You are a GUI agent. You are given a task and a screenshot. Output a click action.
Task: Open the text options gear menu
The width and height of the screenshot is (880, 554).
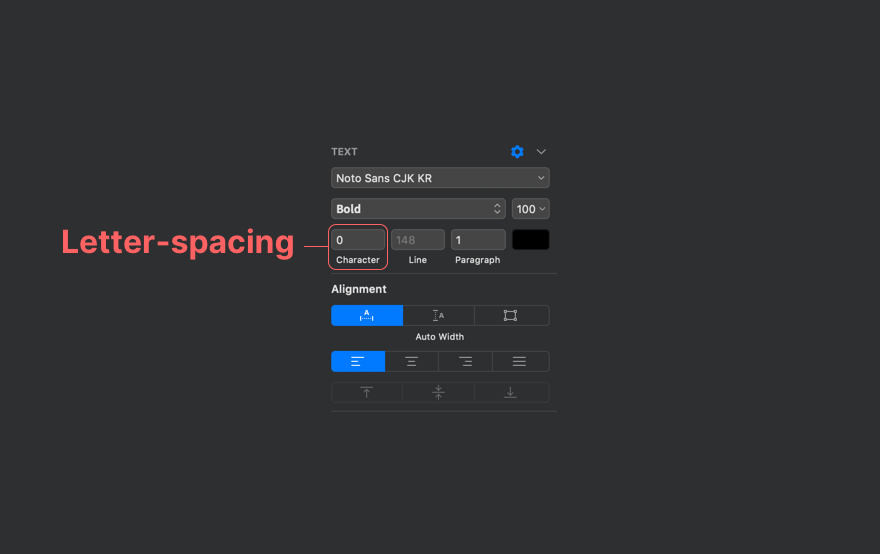click(x=517, y=152)
